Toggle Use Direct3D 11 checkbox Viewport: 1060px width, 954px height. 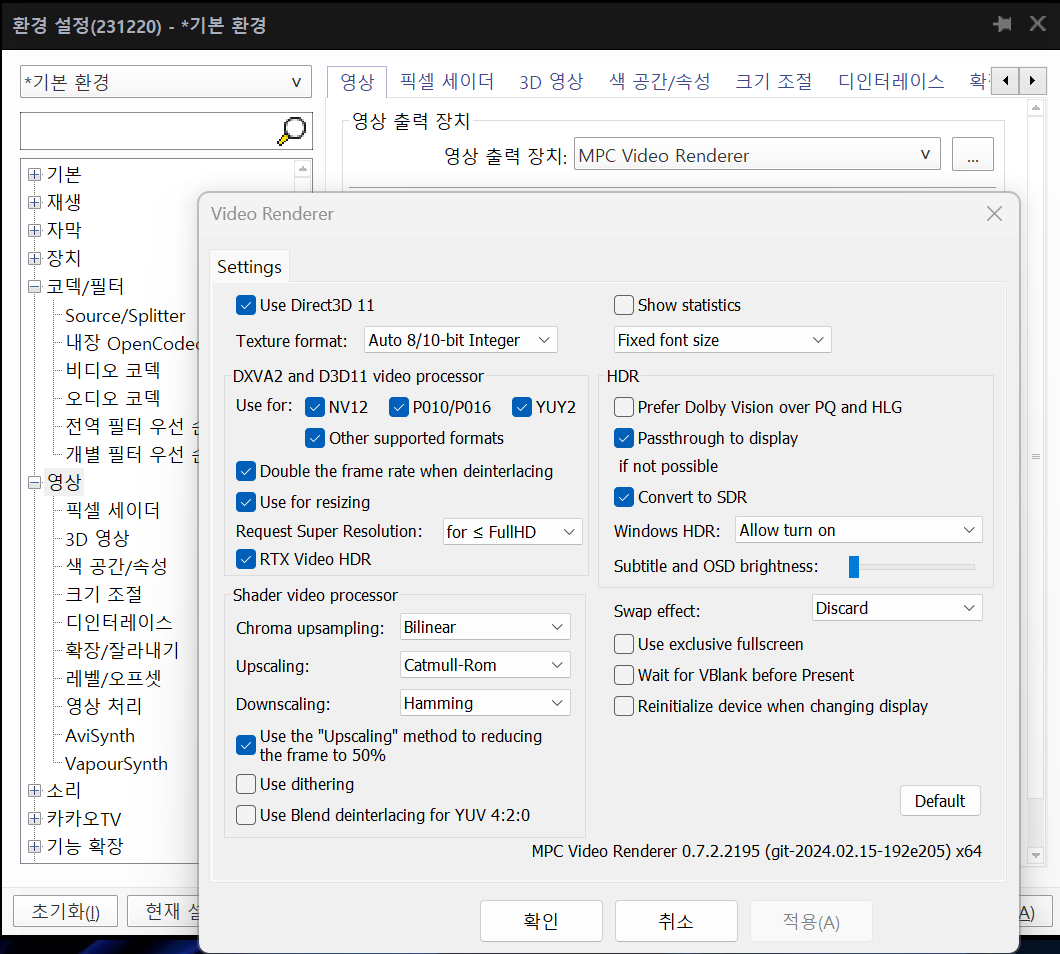click(246, 305)
